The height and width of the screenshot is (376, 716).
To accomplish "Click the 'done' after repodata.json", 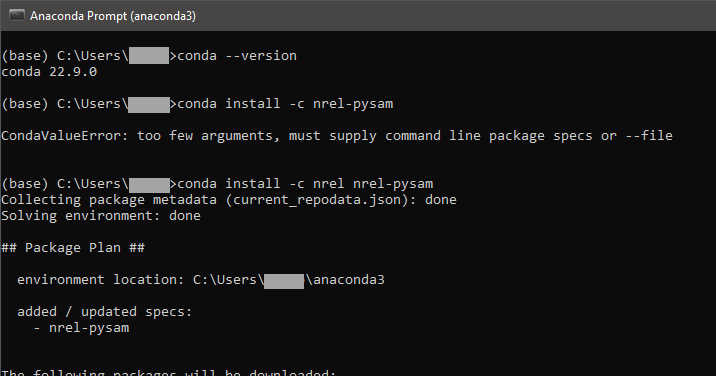I will point(441,200).
